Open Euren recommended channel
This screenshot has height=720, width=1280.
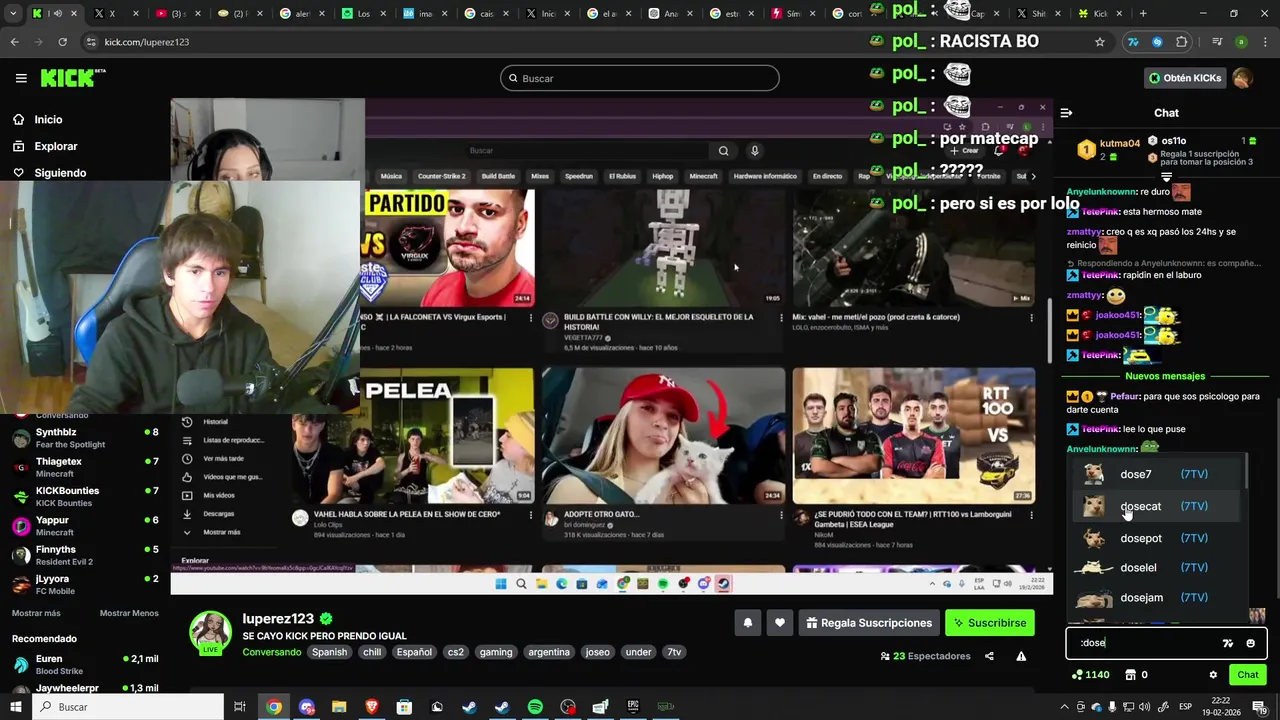[x=85, y=664]
